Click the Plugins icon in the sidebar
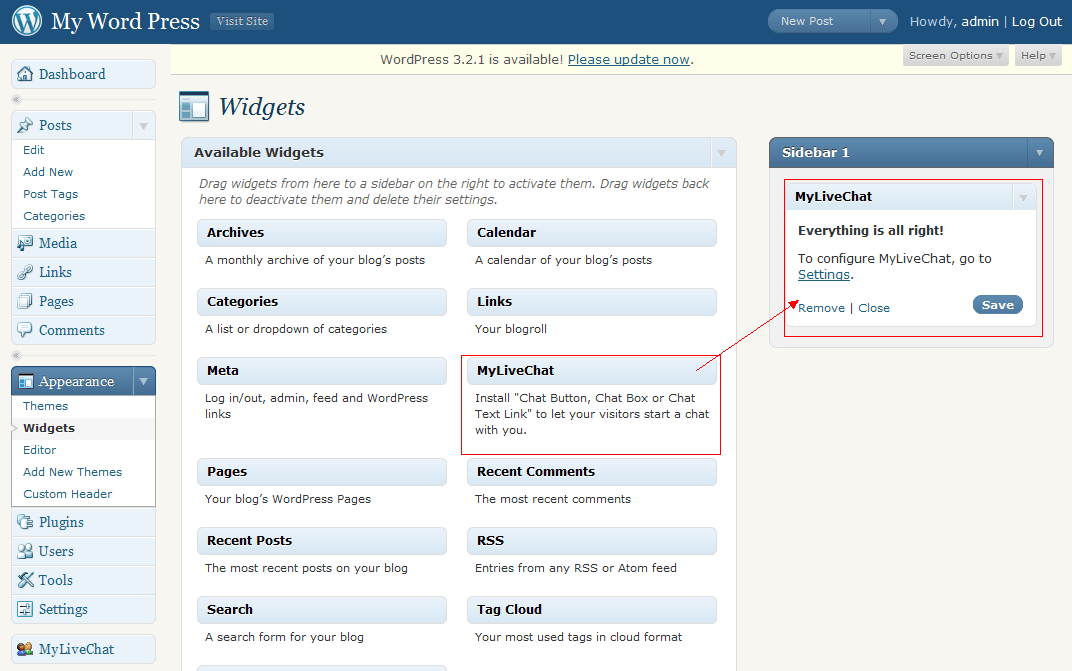This screenshot has width=1072, height=671. [26, 522]
